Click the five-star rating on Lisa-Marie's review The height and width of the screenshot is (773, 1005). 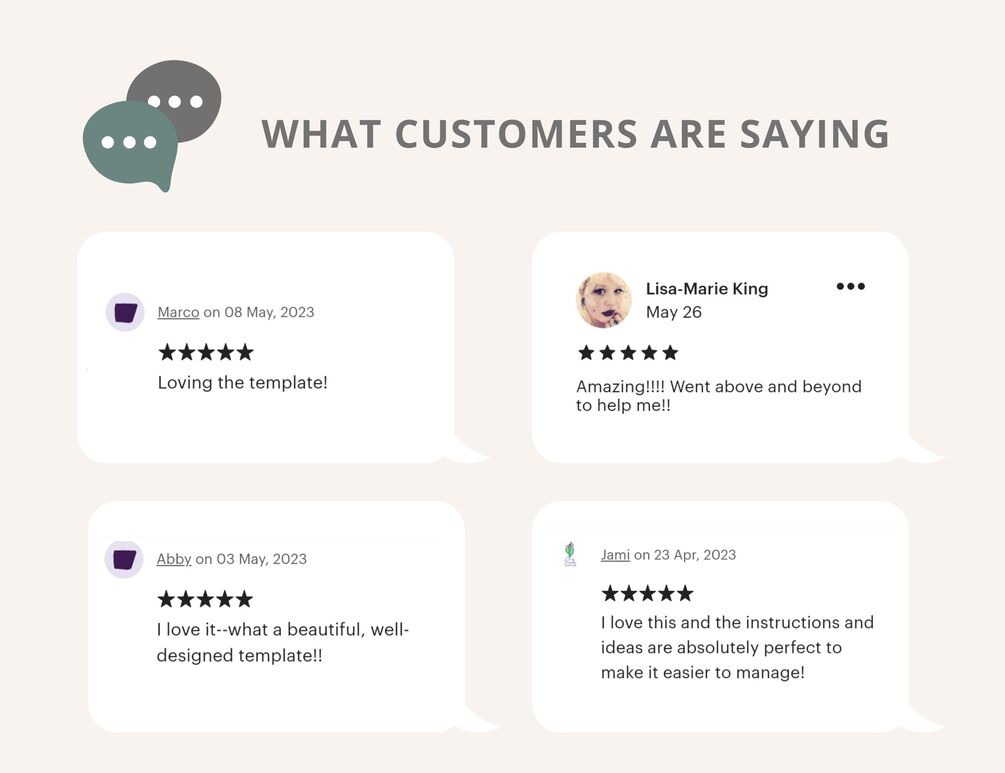click(x=628, y=353)
